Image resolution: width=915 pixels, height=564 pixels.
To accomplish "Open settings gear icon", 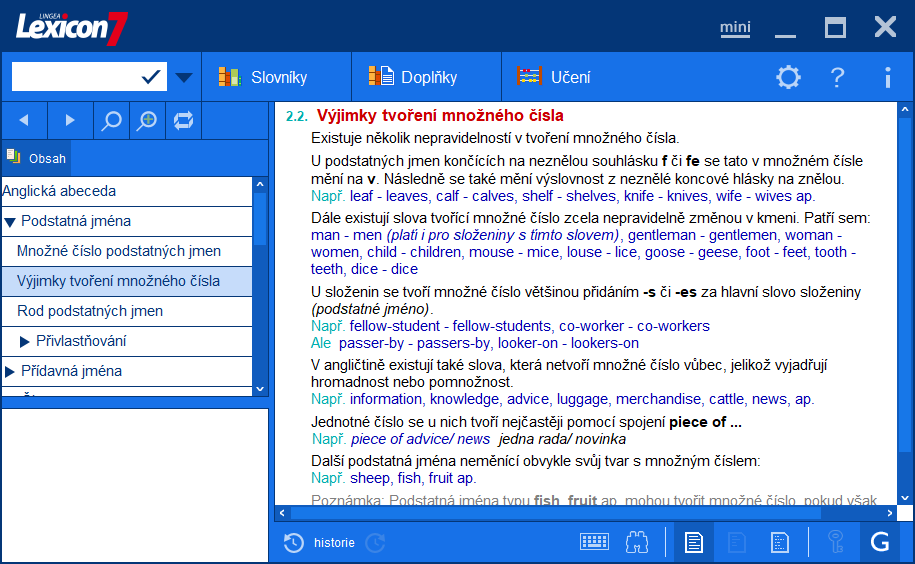I will click(788, 77).
